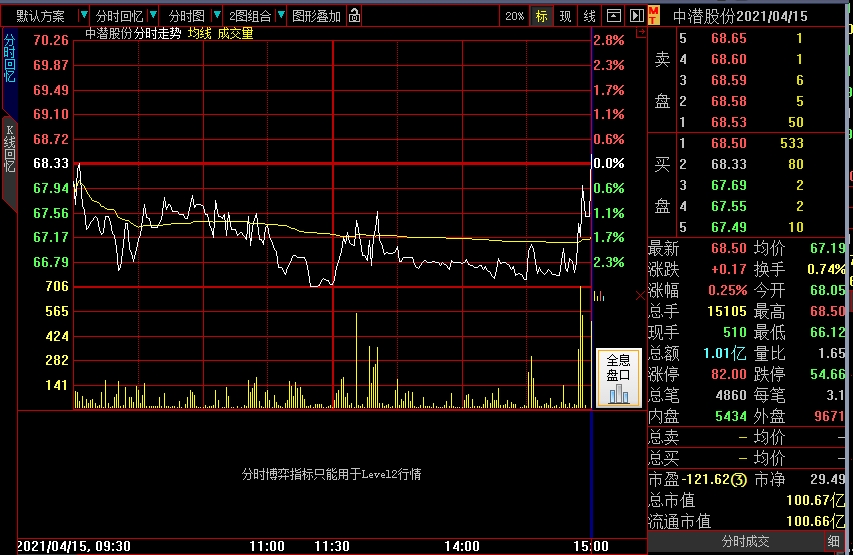Click the upward triangle toolbar icon

[614, 16]
